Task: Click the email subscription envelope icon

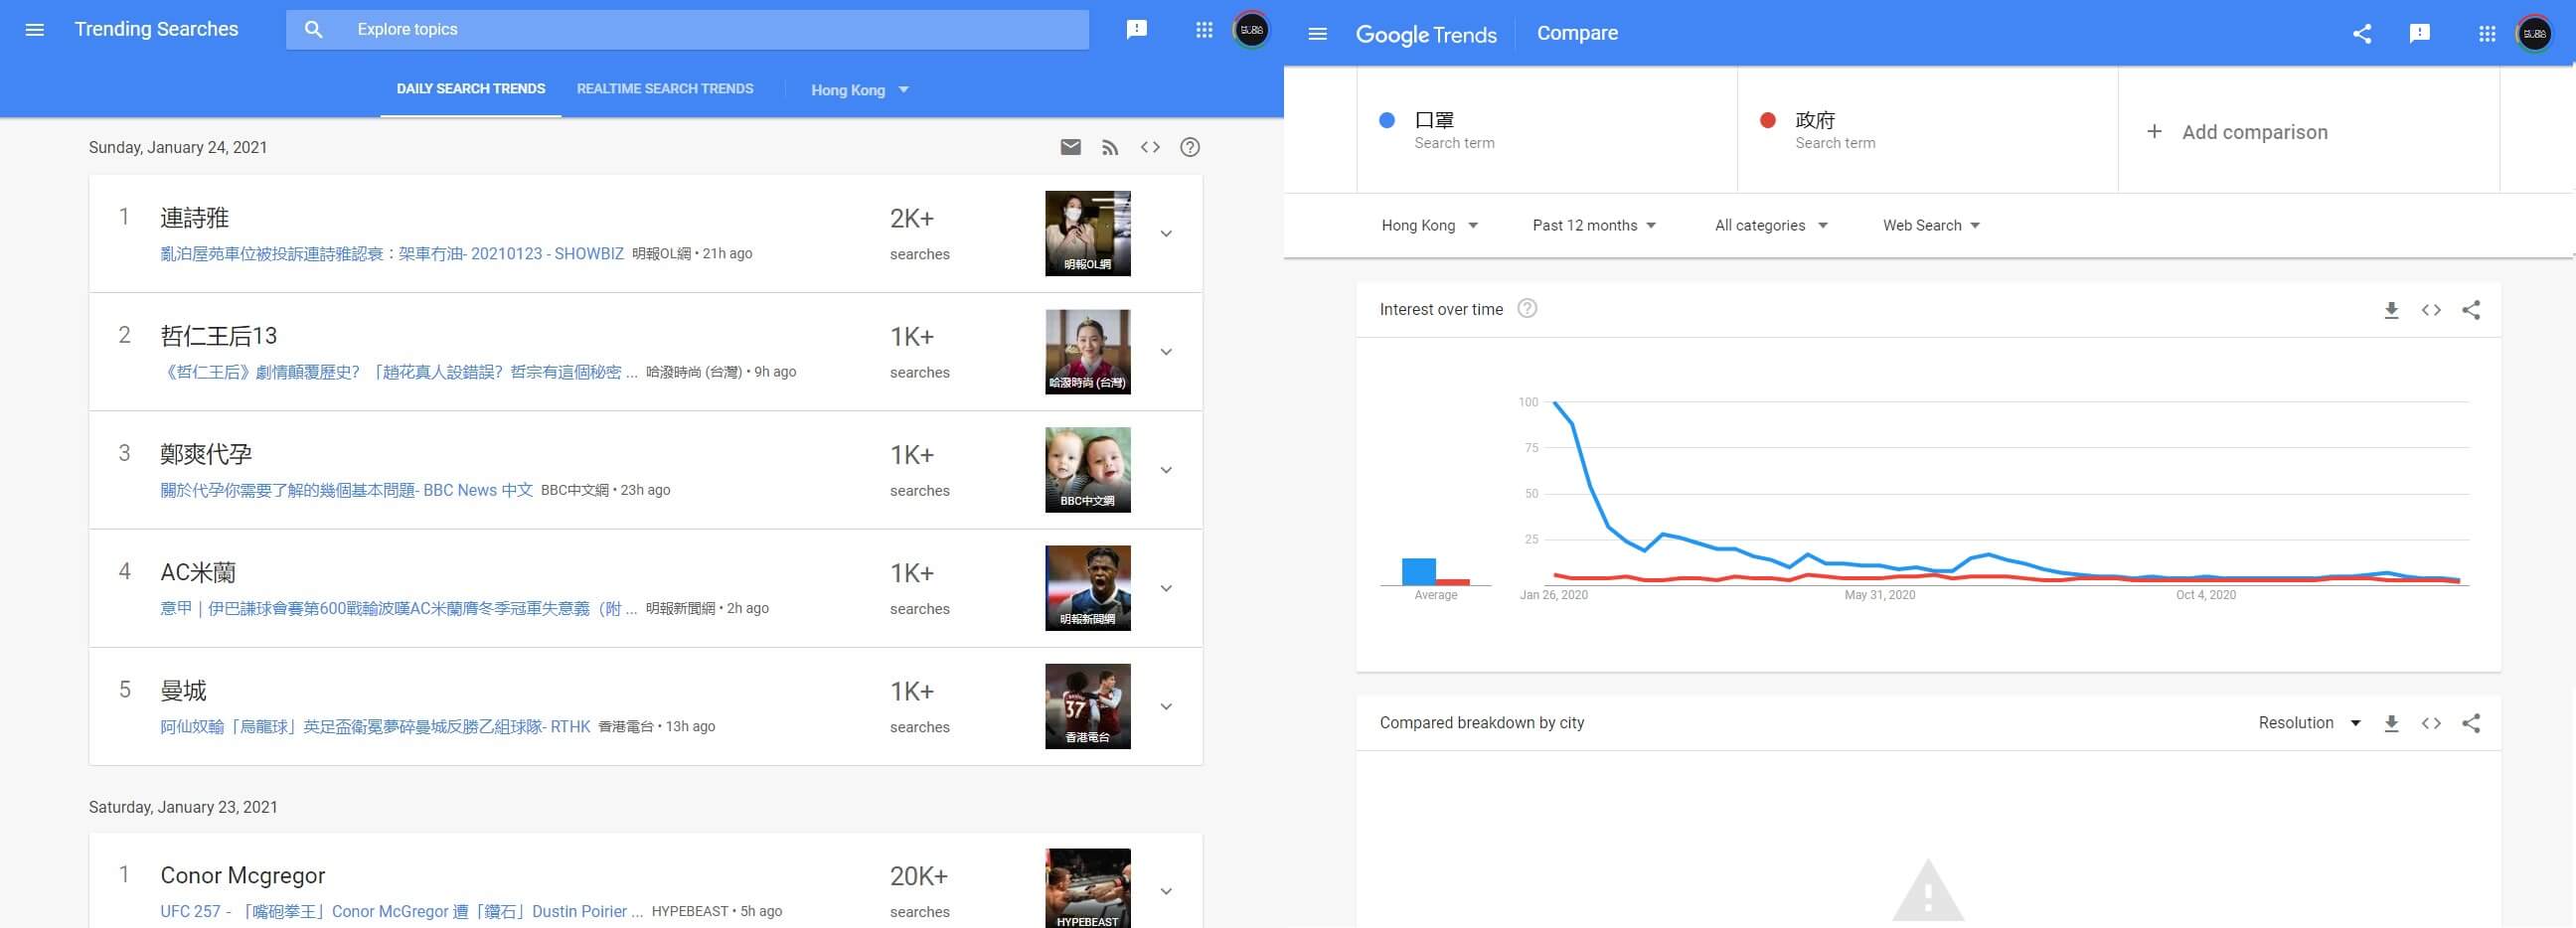Action: point(1070,147)
